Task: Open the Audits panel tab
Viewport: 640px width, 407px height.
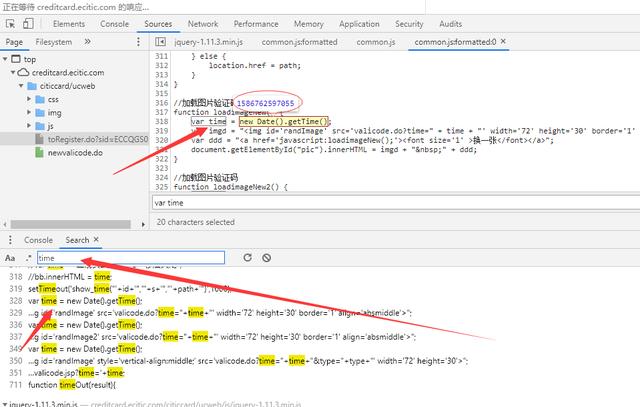Action: coord(451,24)
